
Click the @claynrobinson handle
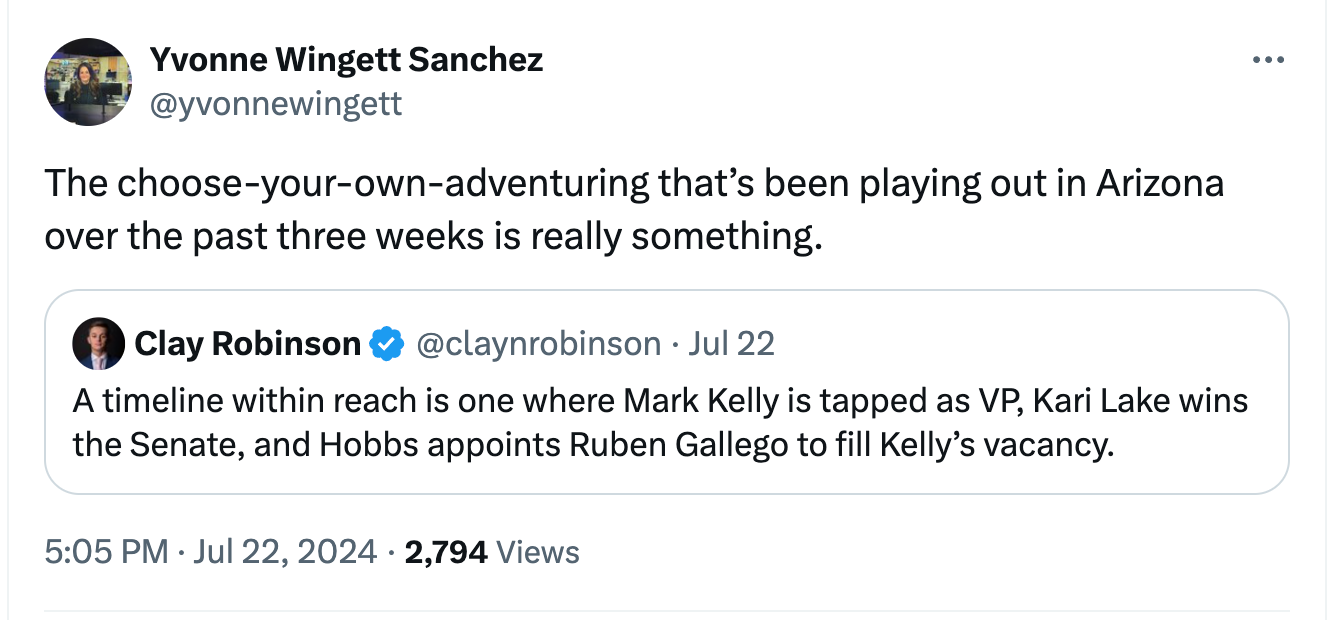[x=537, y=344]
